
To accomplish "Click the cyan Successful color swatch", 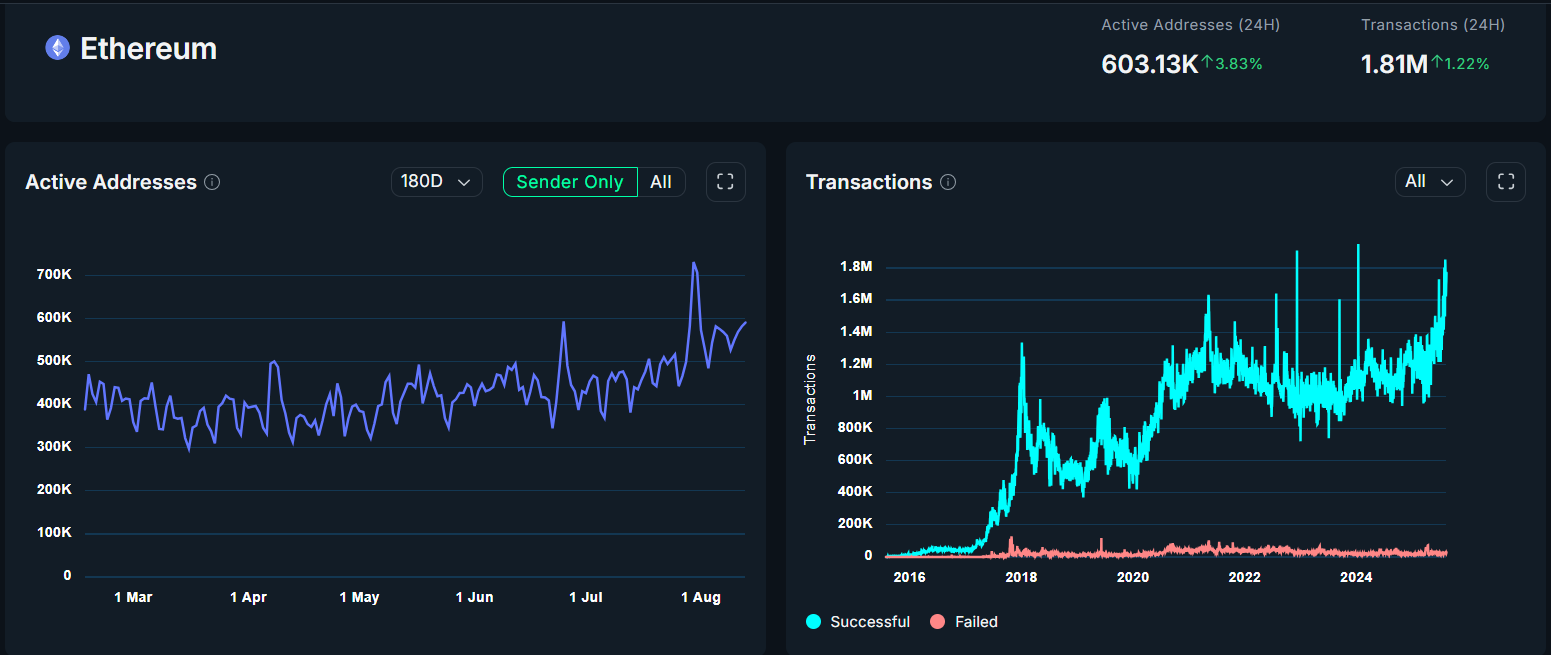I will click(813, 622).
